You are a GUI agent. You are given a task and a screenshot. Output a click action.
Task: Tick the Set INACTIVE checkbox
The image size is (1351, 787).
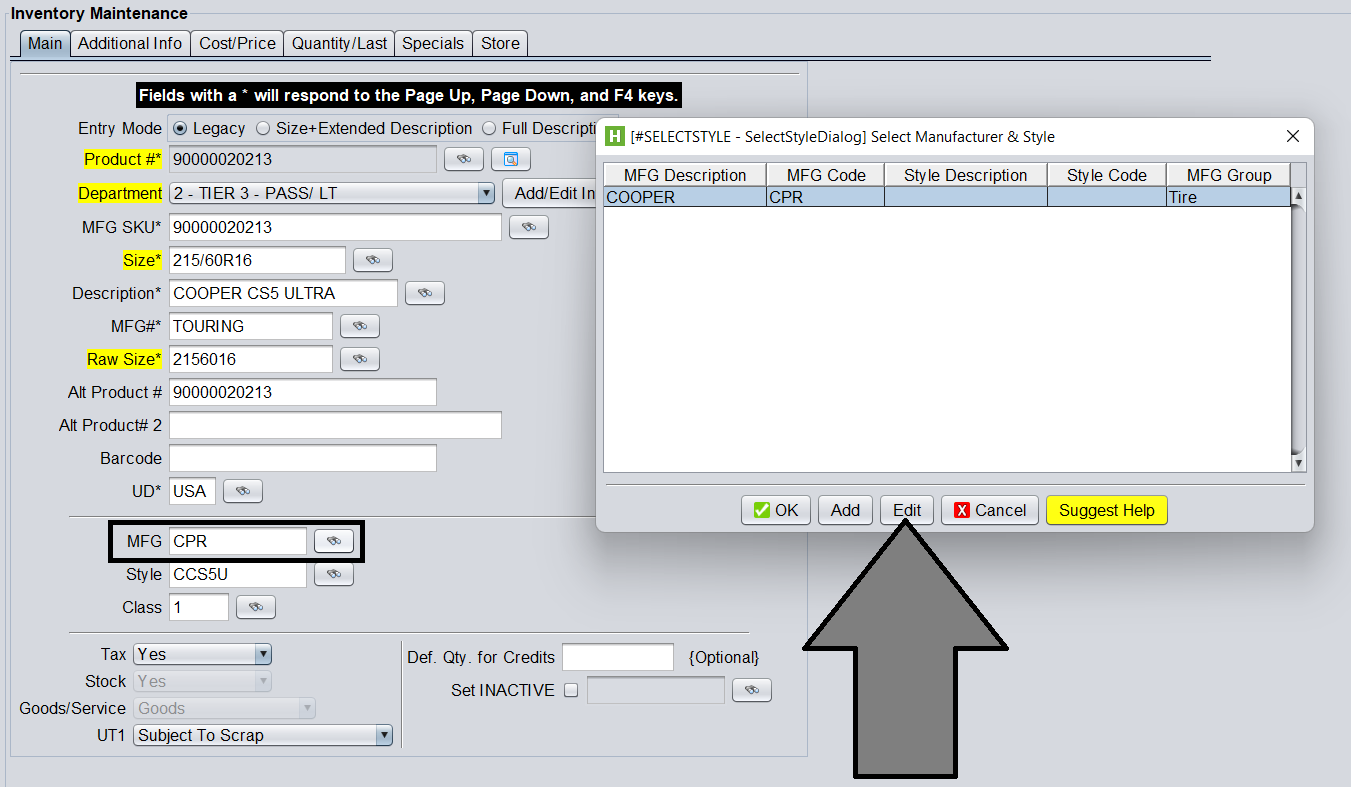click(571, 690)
